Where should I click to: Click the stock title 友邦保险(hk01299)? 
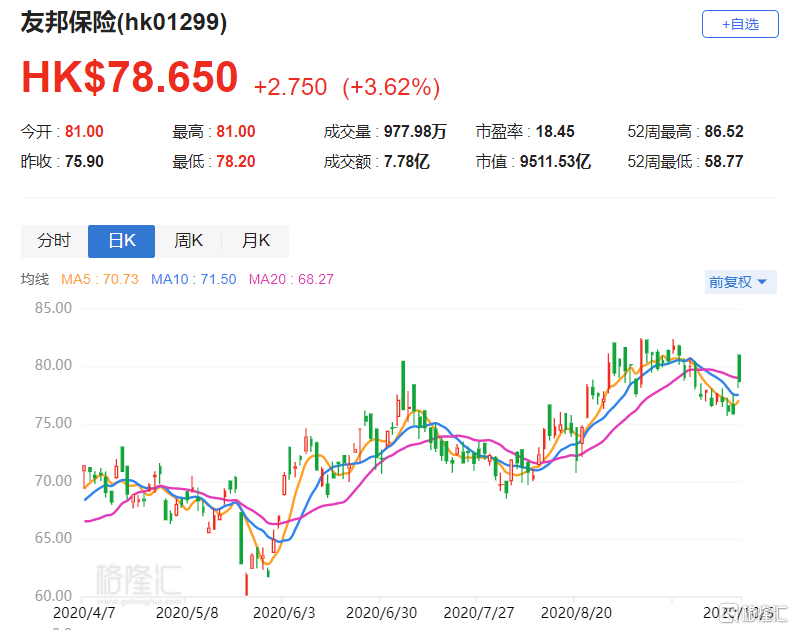(124, 23)
